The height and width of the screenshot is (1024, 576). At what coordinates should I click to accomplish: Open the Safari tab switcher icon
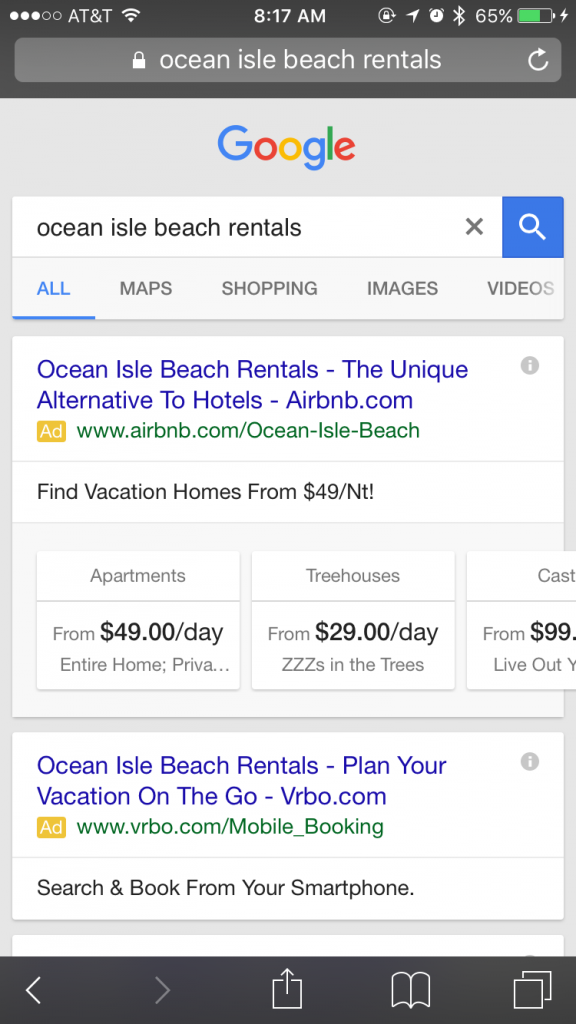532,990
